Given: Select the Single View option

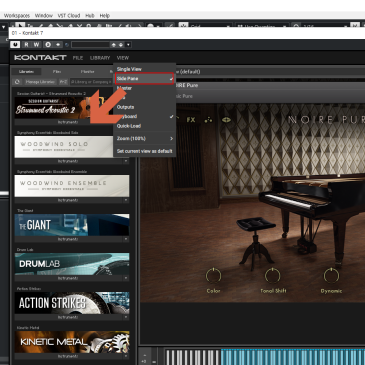Looking at the screenshot, I should click(145, 69).
